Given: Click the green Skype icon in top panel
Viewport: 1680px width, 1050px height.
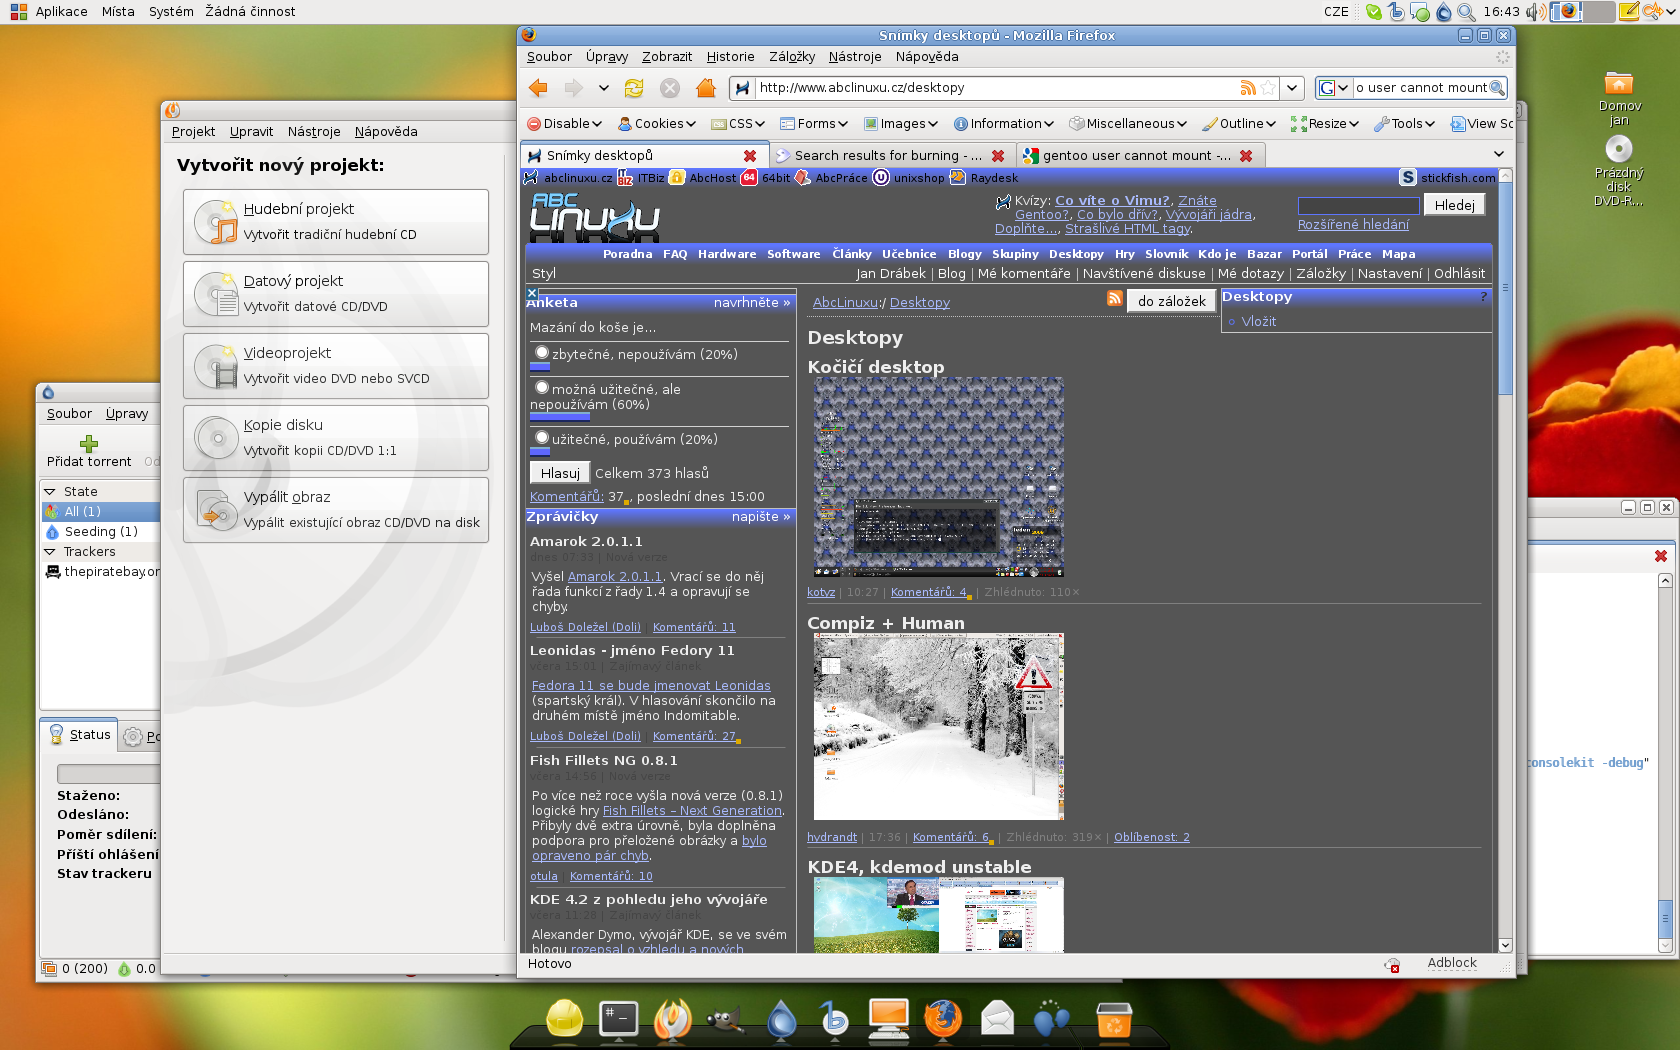Looking at the screenshot, I should point(1374,12).
